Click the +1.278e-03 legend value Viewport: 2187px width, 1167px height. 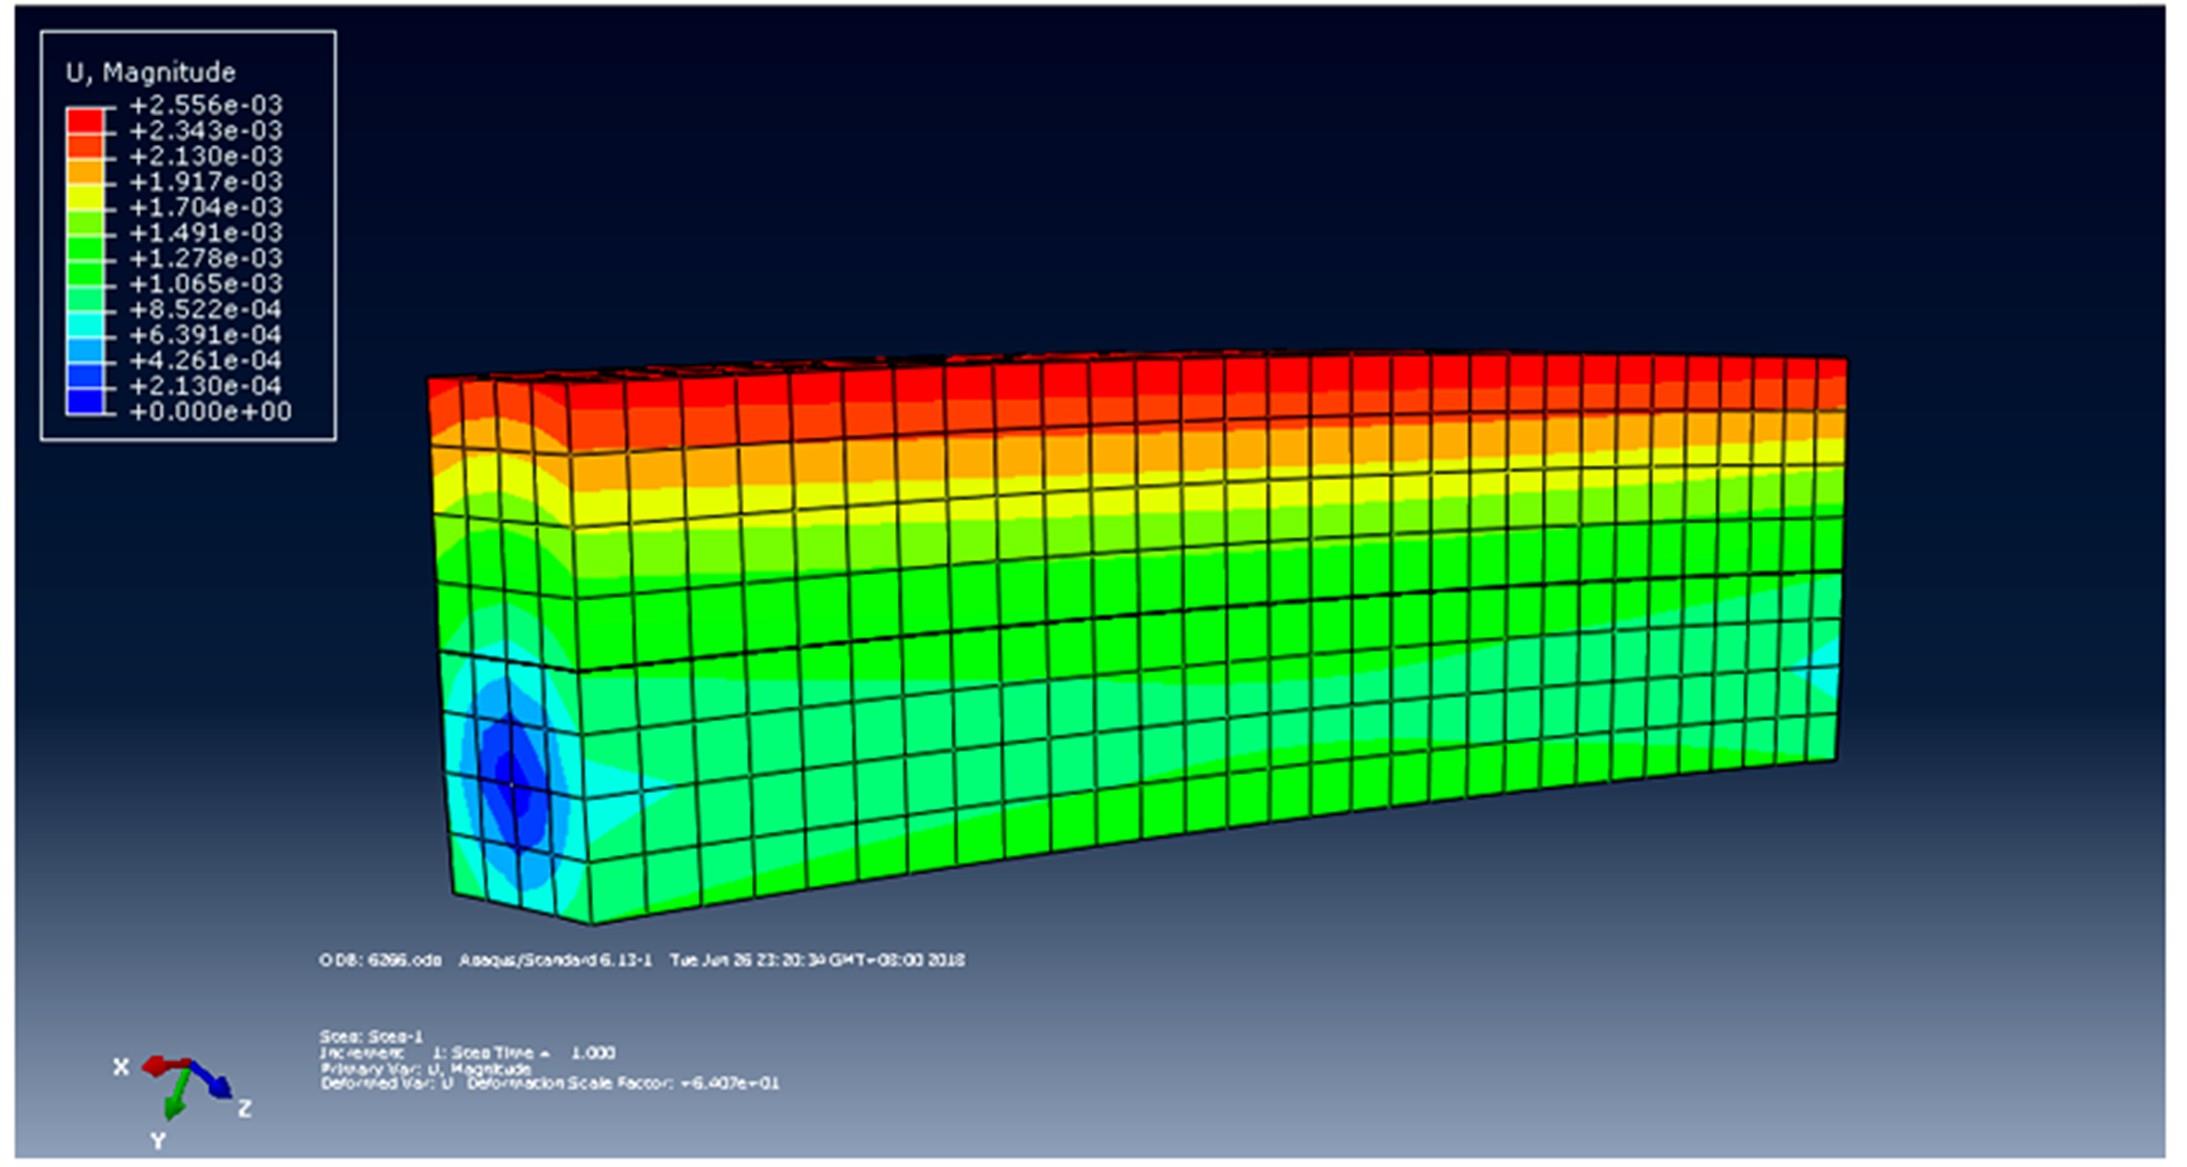(206, 259)
